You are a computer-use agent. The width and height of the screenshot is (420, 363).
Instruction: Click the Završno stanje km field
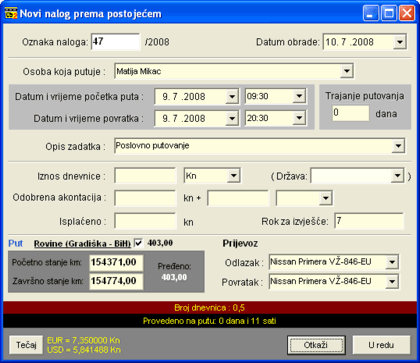point(116,281)
